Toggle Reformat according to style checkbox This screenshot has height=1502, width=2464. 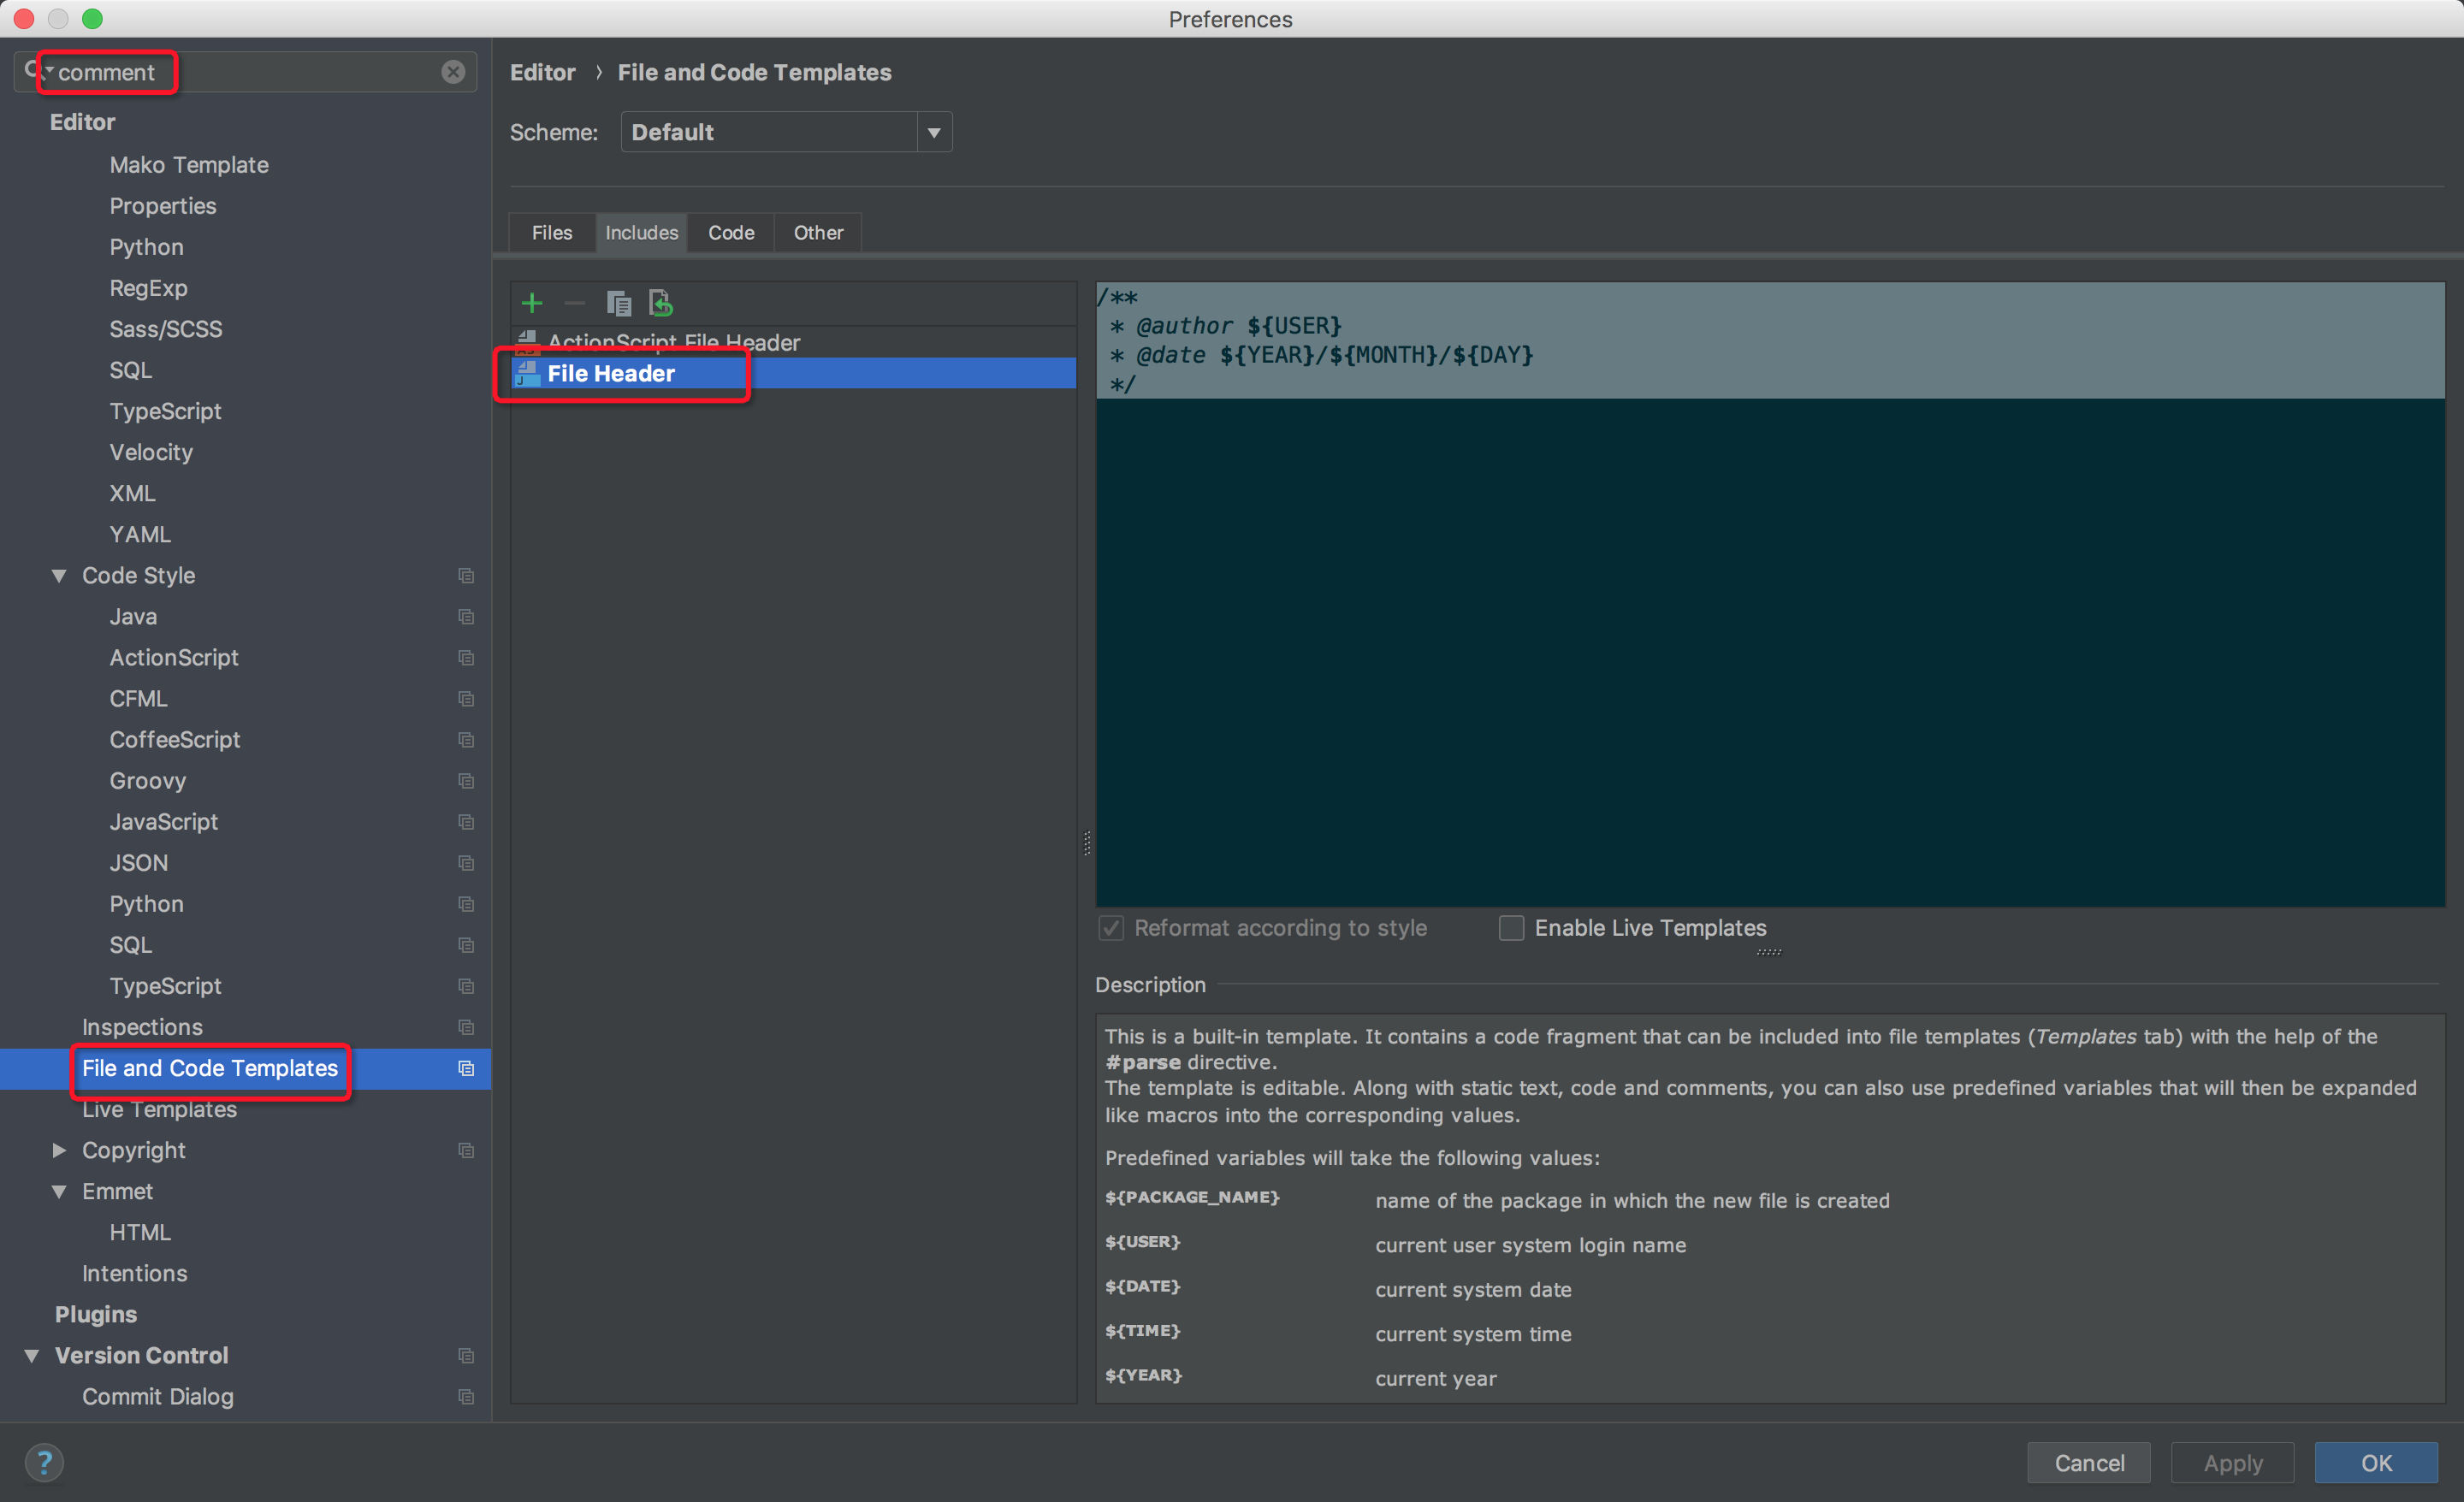click(x=1111, y=928)
